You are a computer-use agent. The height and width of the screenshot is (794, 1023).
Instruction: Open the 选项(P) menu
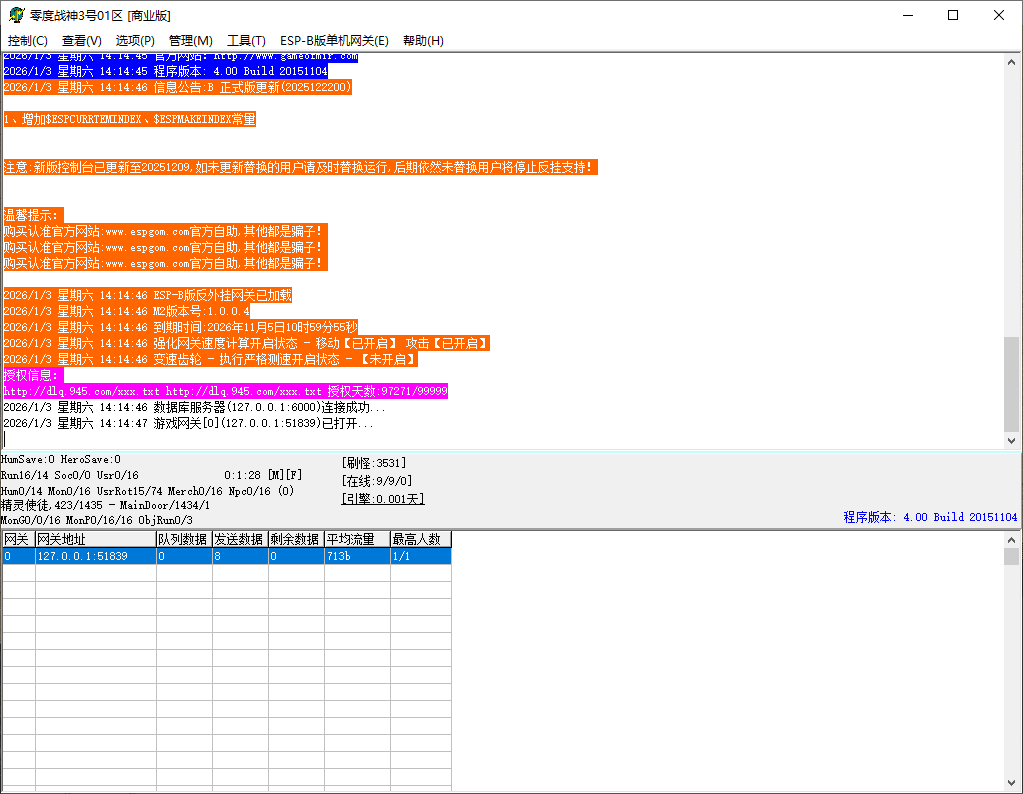[135, 41]
